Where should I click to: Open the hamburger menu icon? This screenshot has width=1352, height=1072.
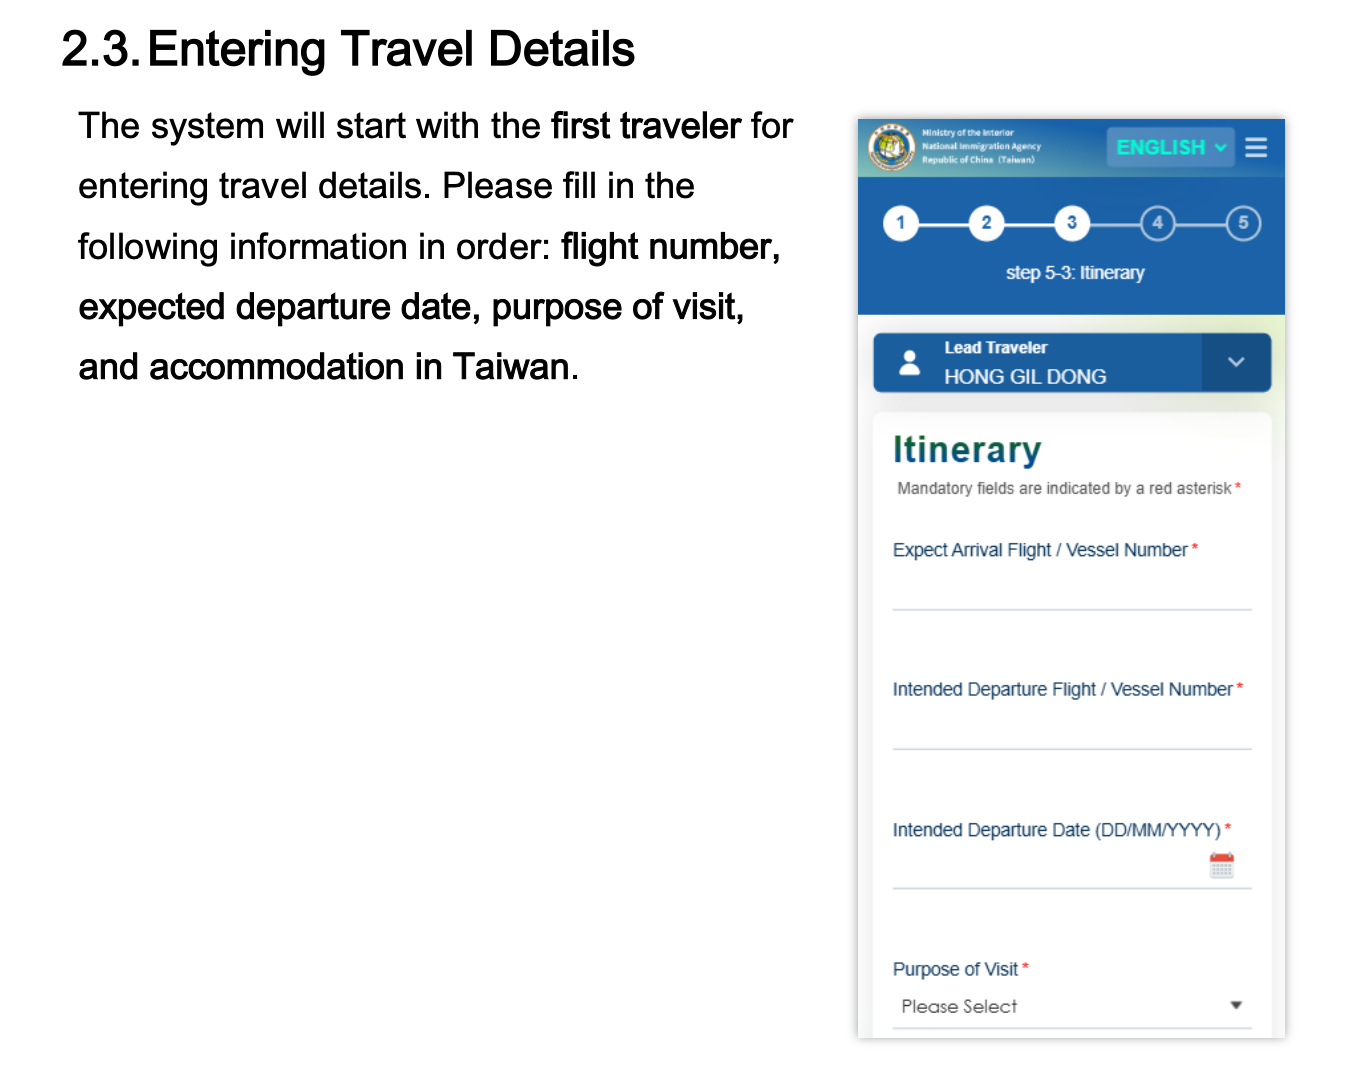1256,148
